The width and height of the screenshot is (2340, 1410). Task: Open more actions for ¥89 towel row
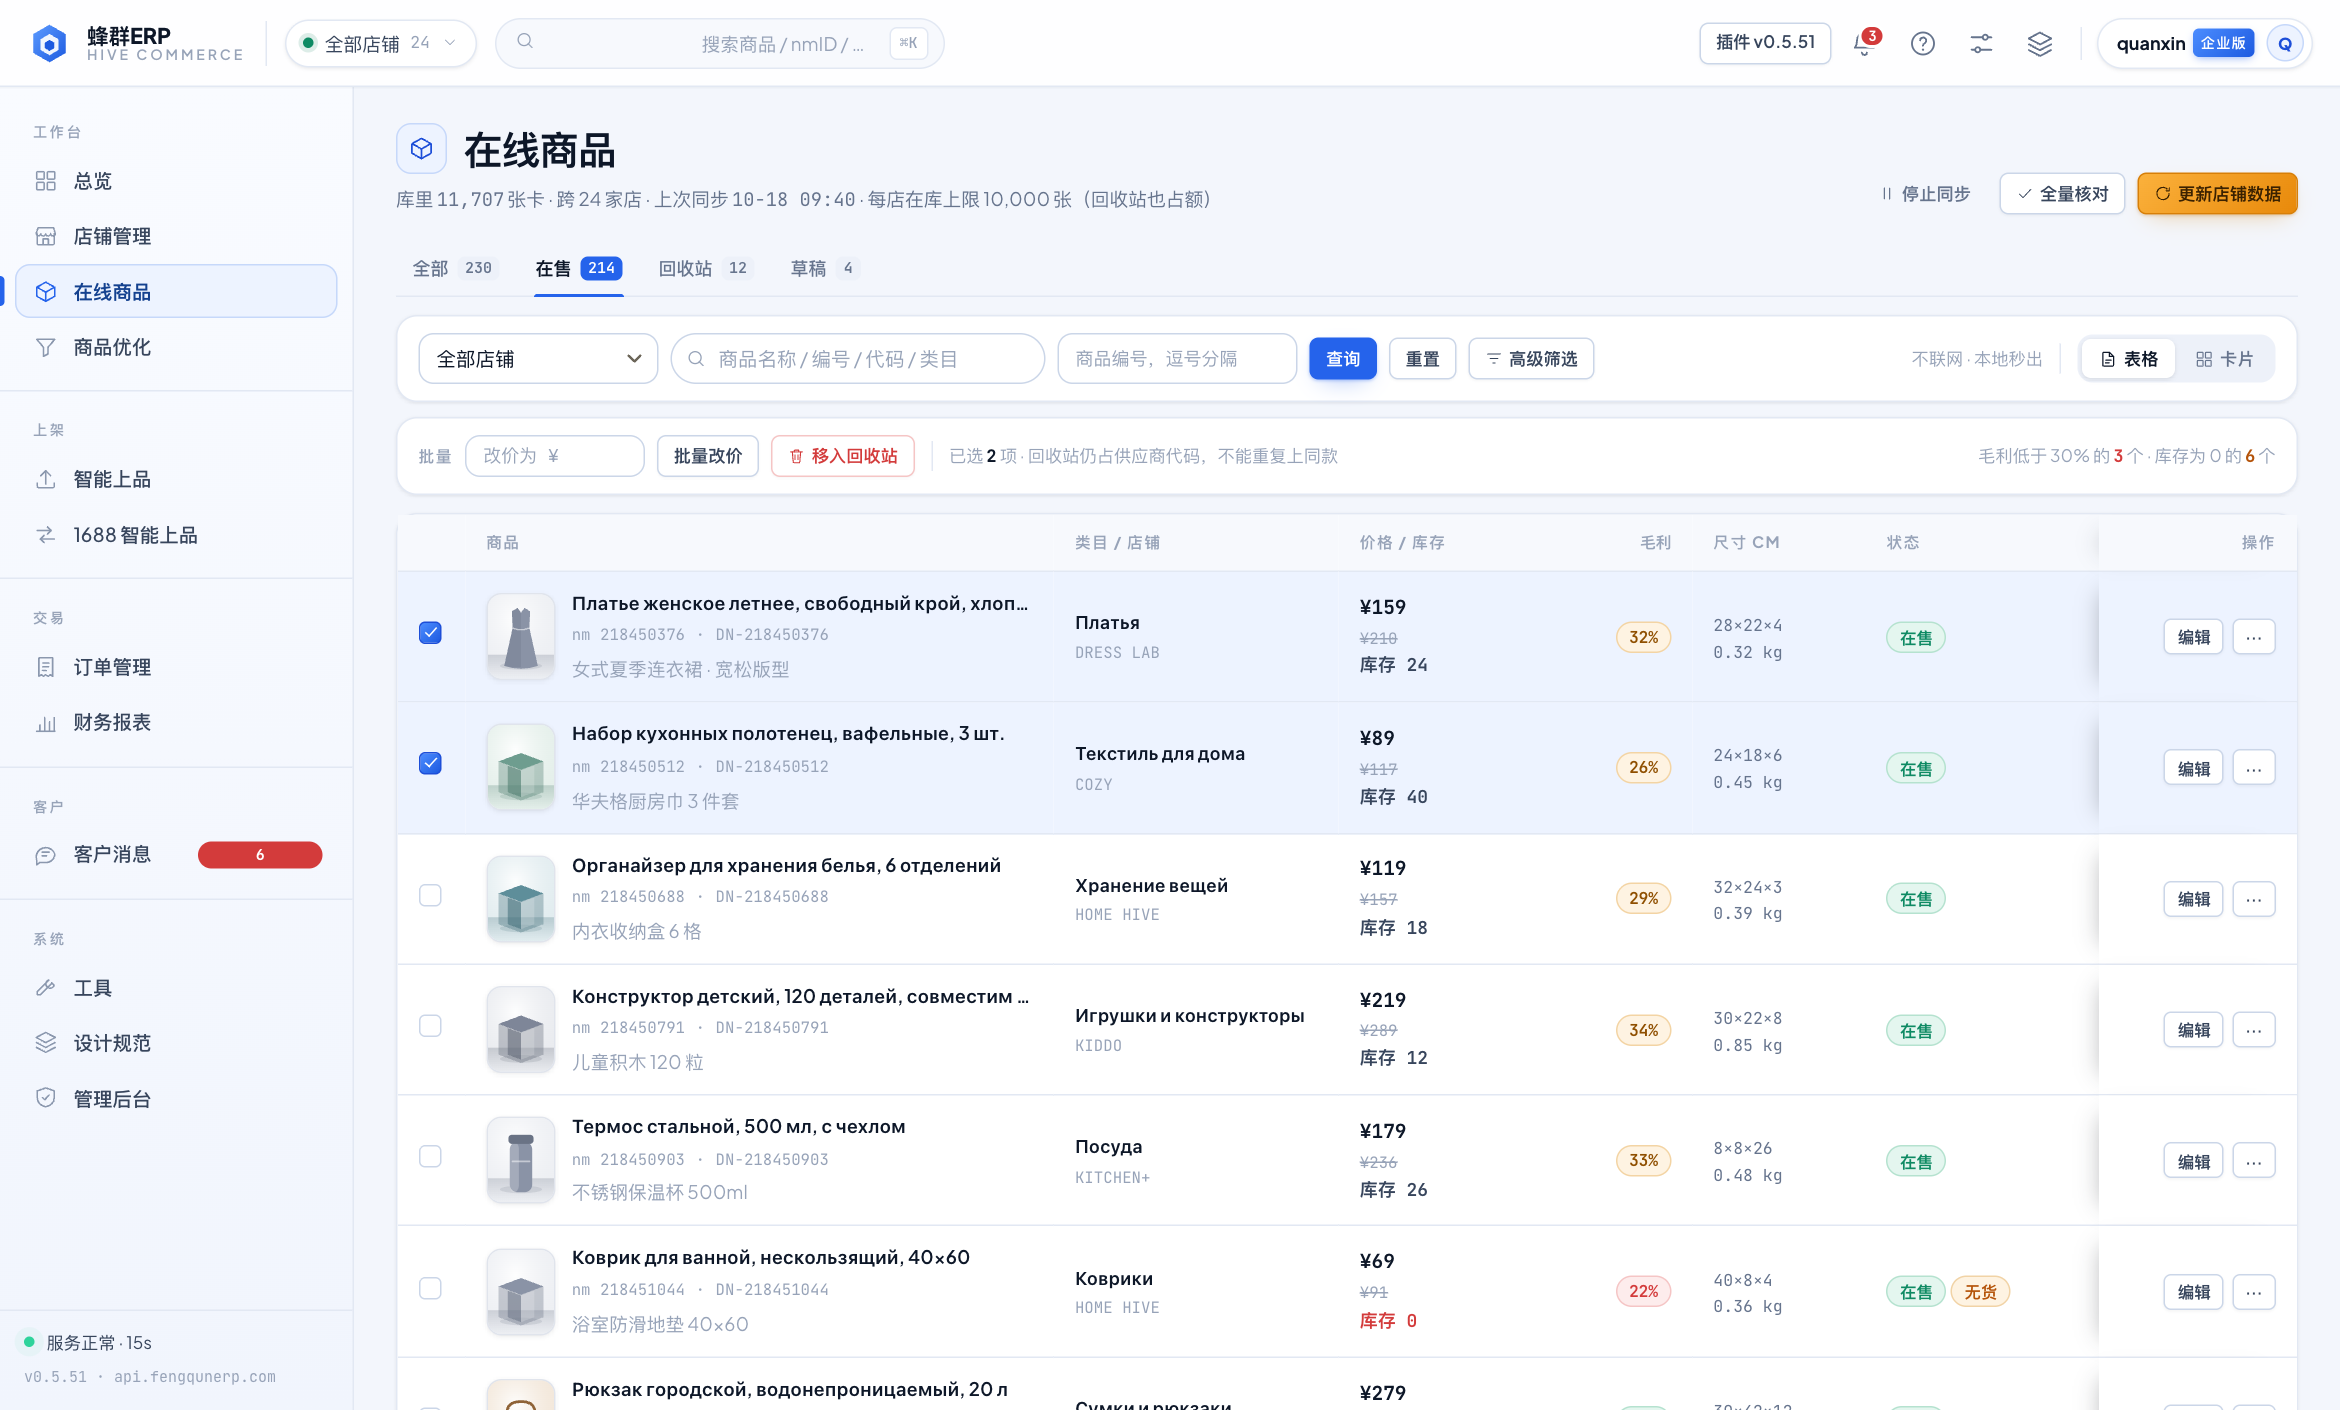pyautogui.click(x=2254, y=768)
